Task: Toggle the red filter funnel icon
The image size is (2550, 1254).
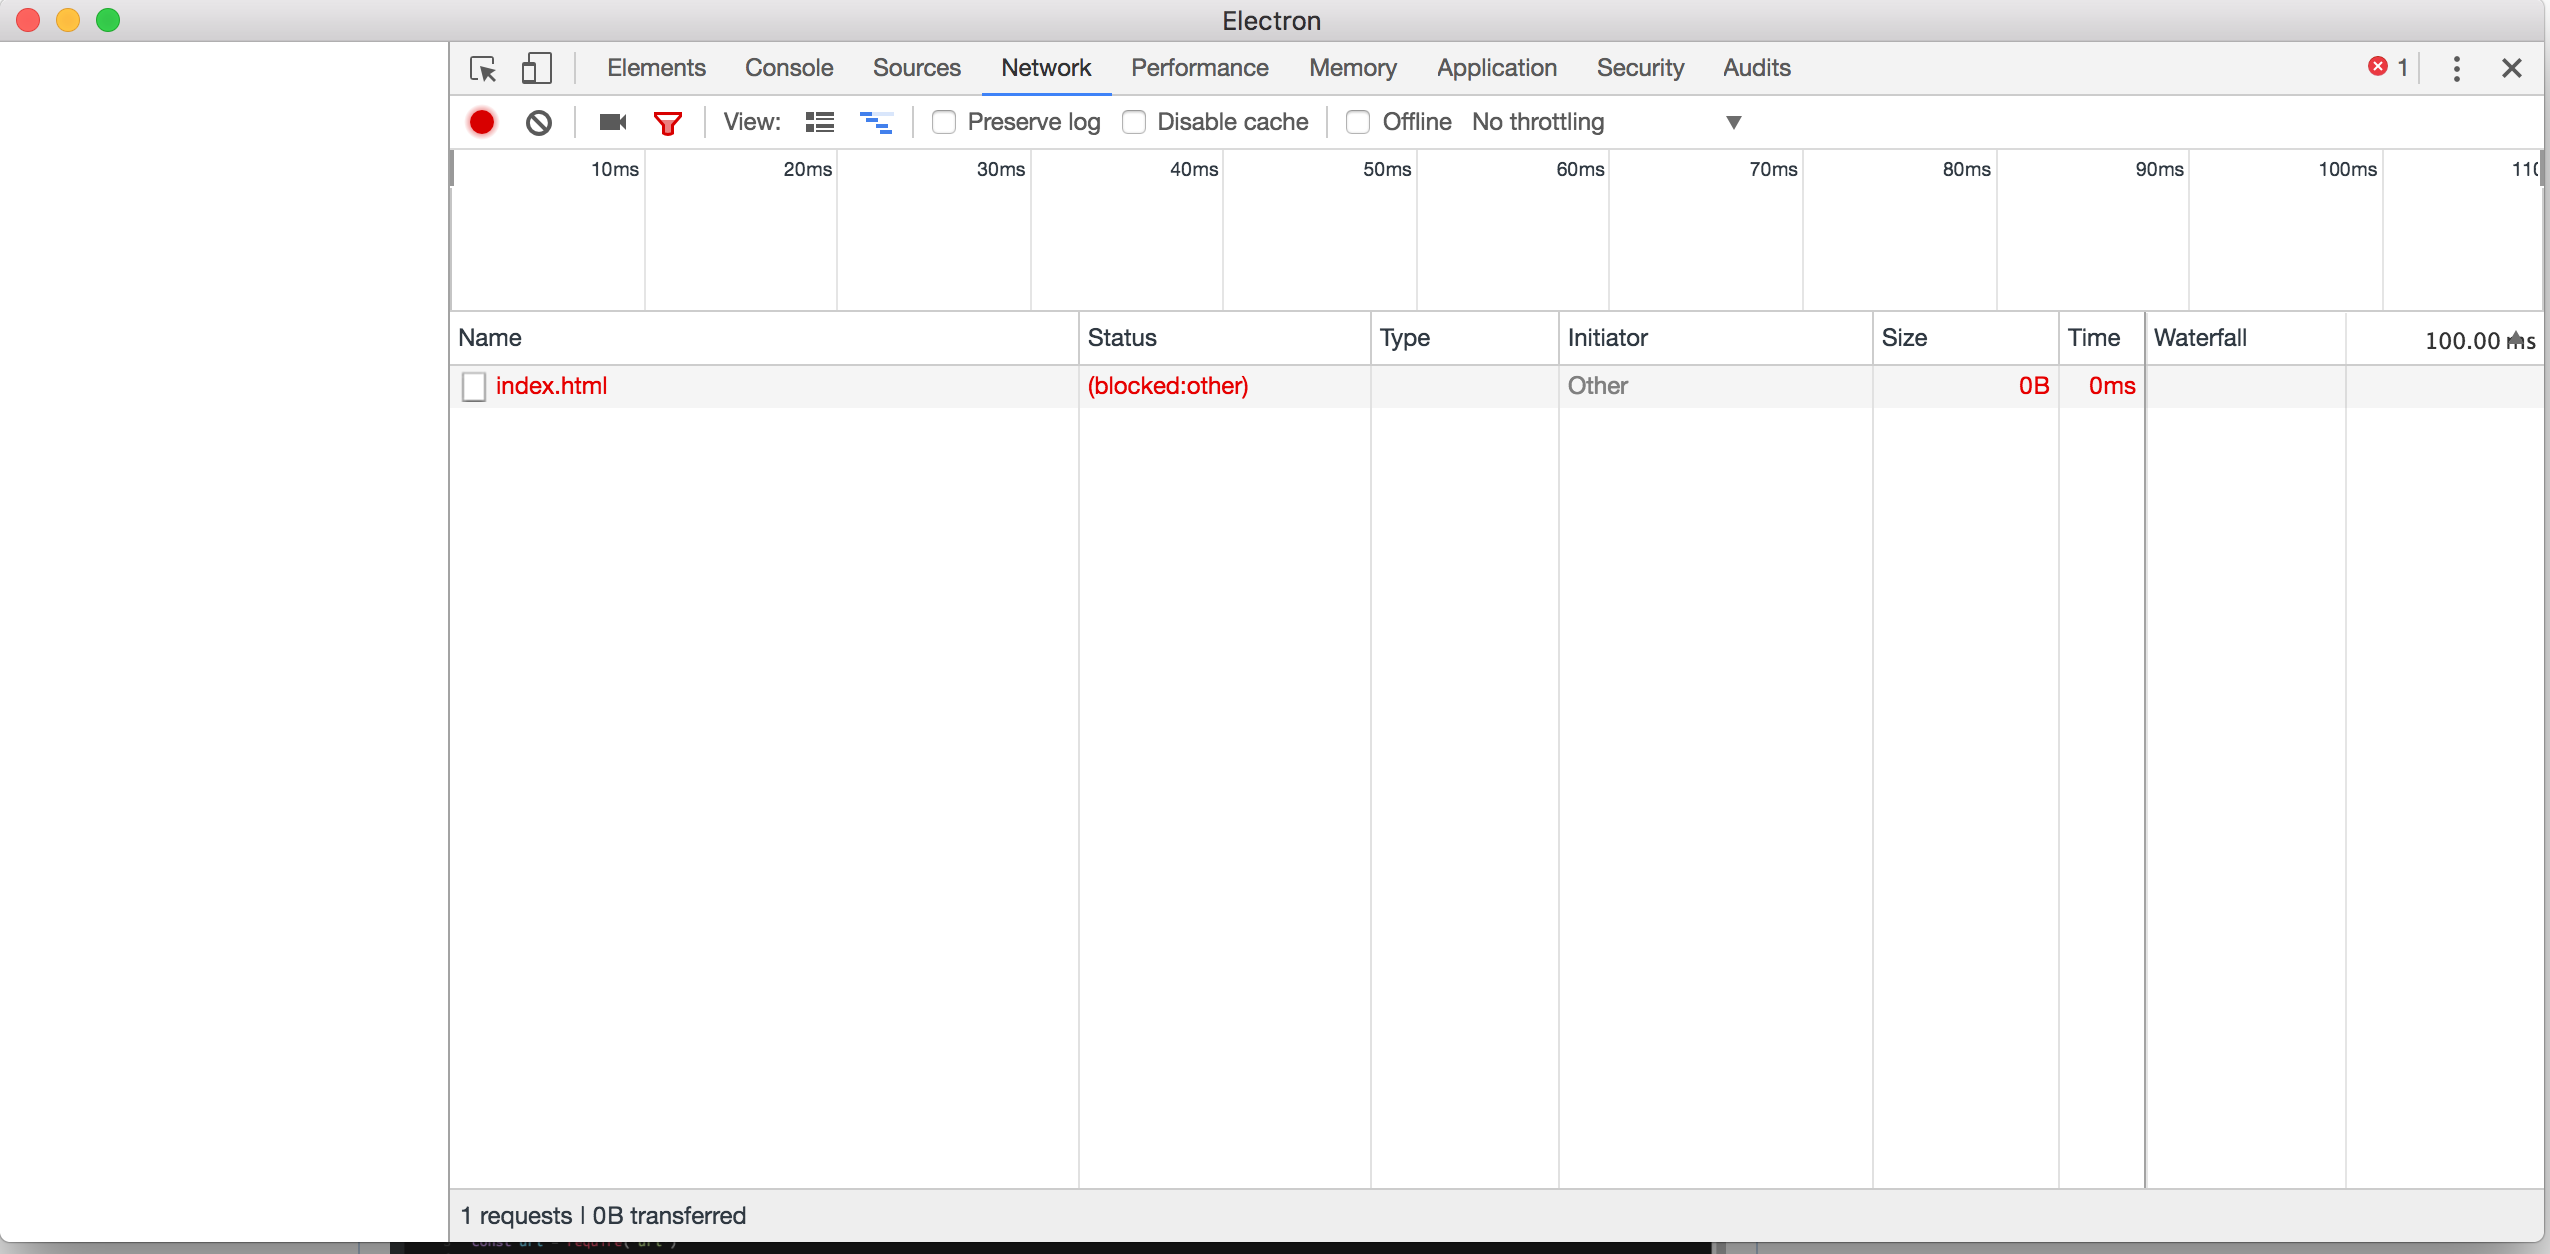Action: pos(667,122)
